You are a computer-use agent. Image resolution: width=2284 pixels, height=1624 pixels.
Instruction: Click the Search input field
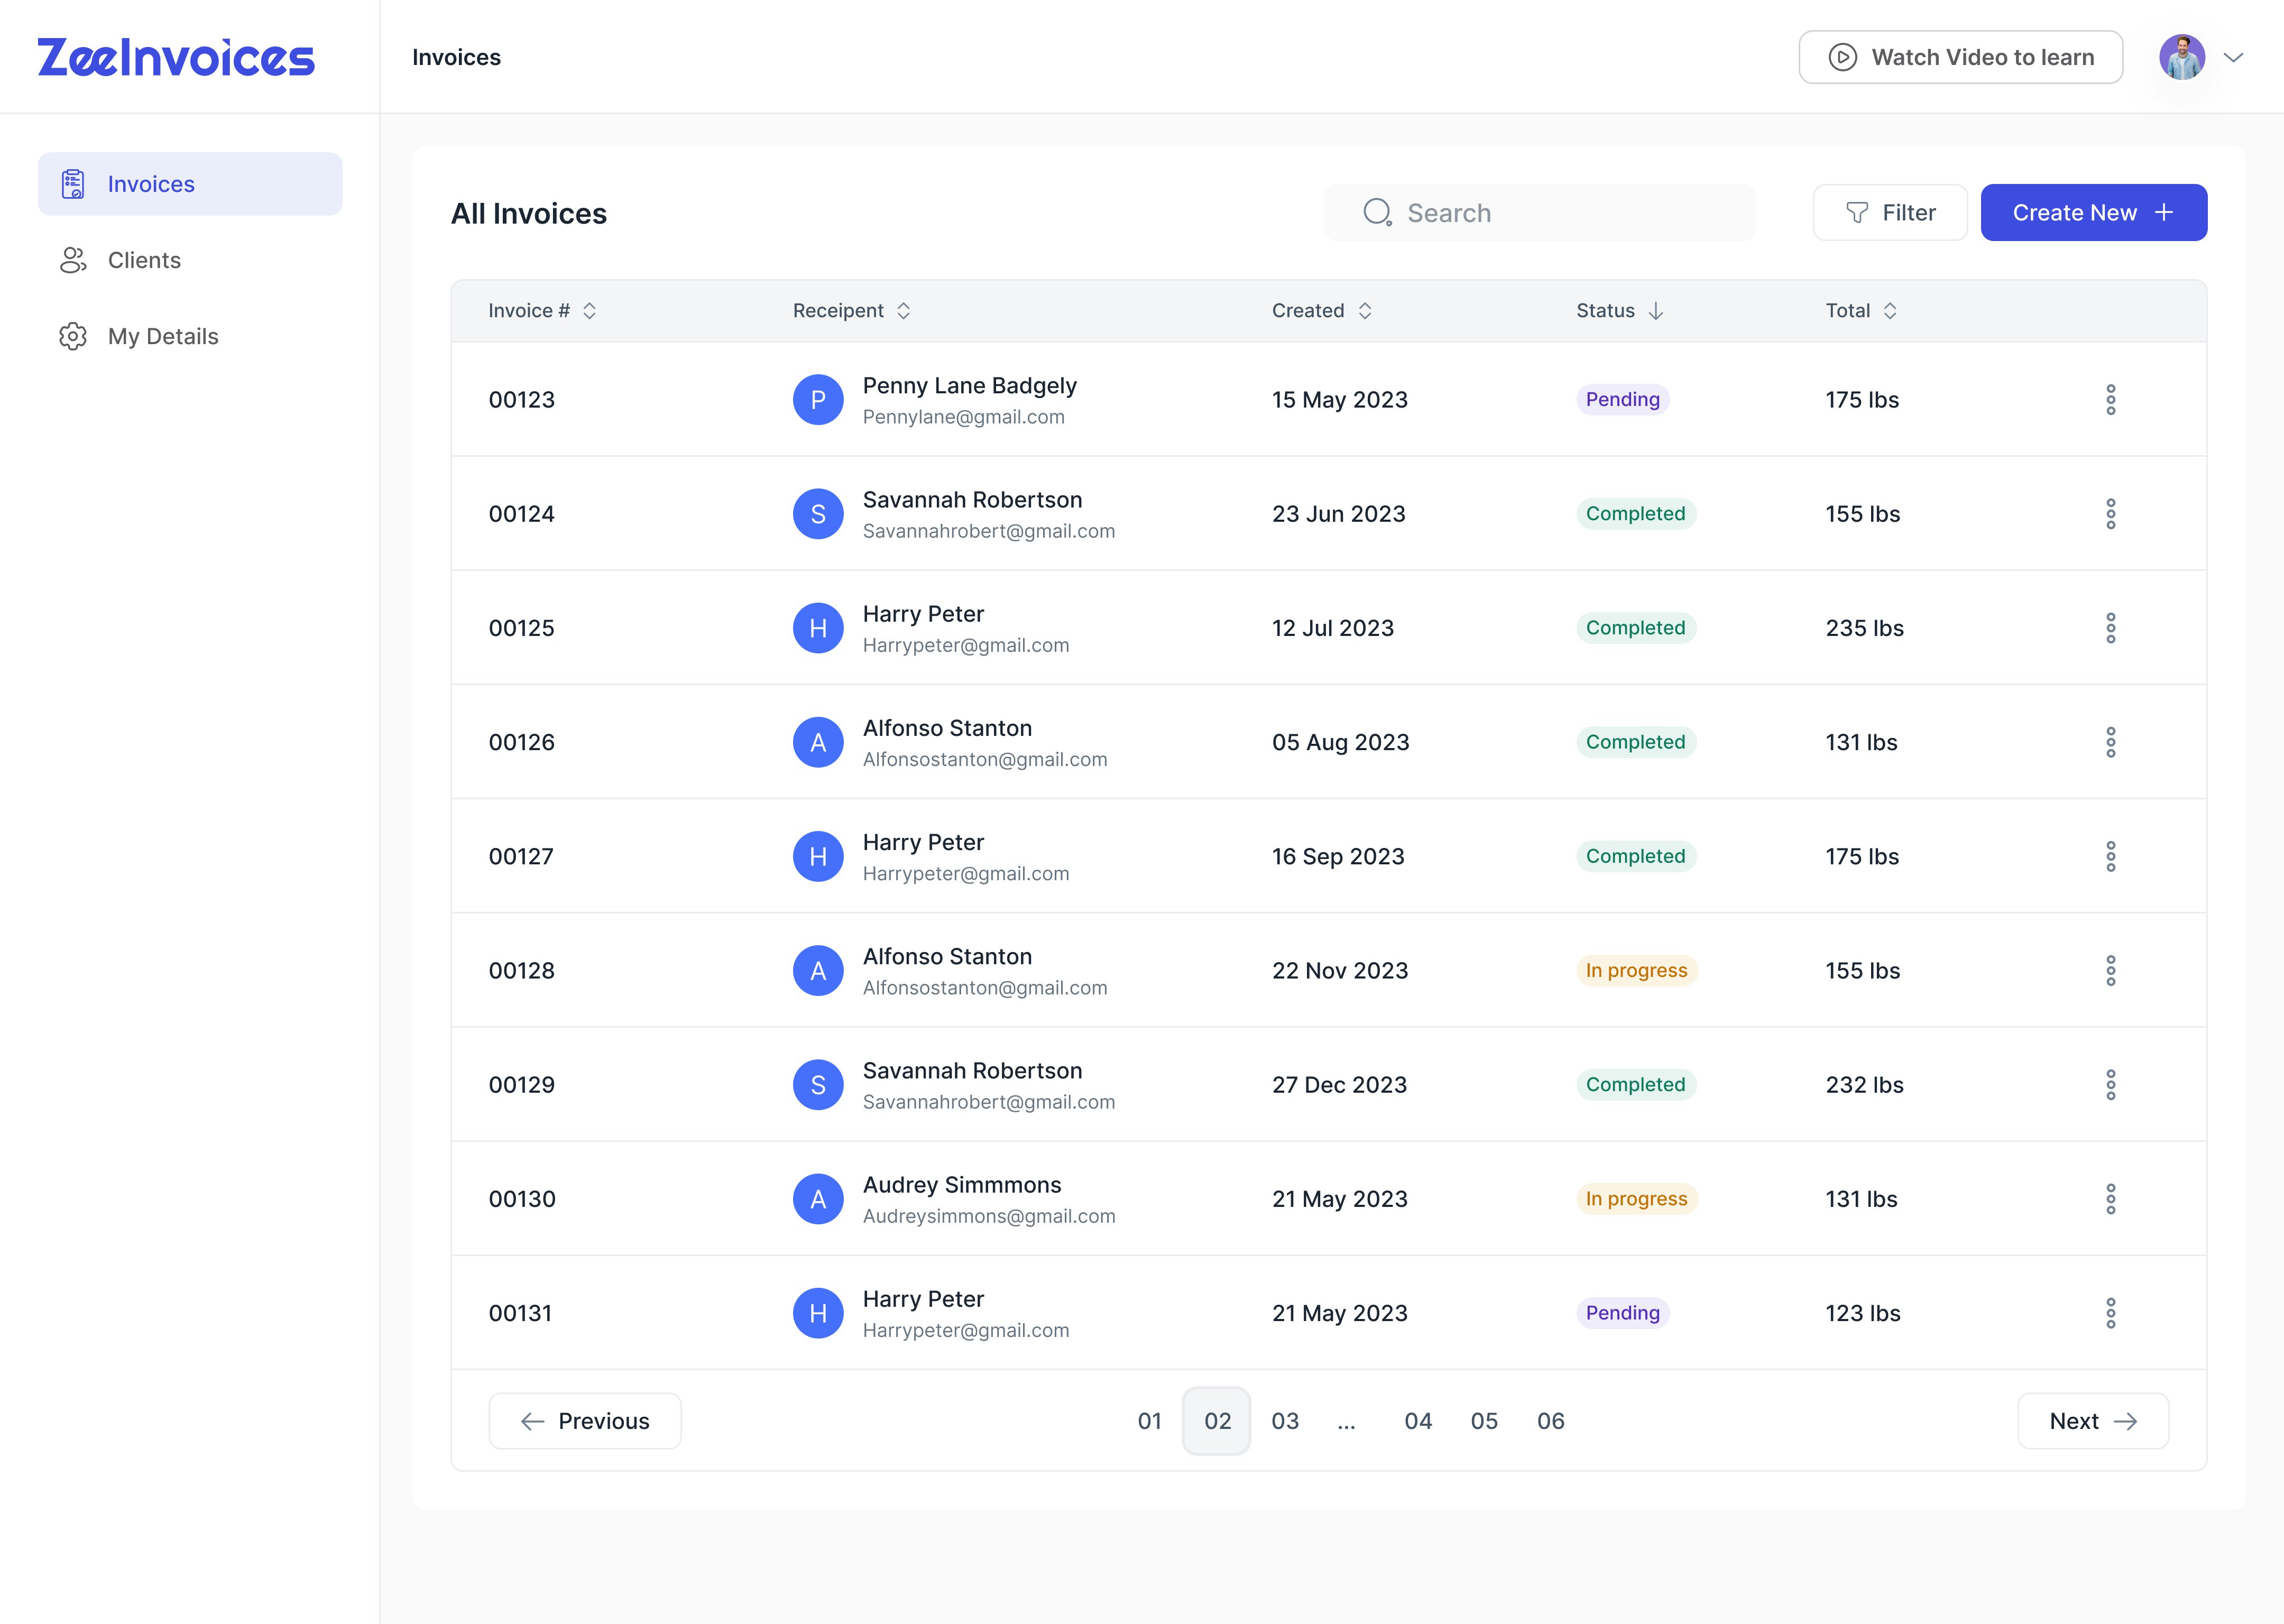coord(1540,213)
